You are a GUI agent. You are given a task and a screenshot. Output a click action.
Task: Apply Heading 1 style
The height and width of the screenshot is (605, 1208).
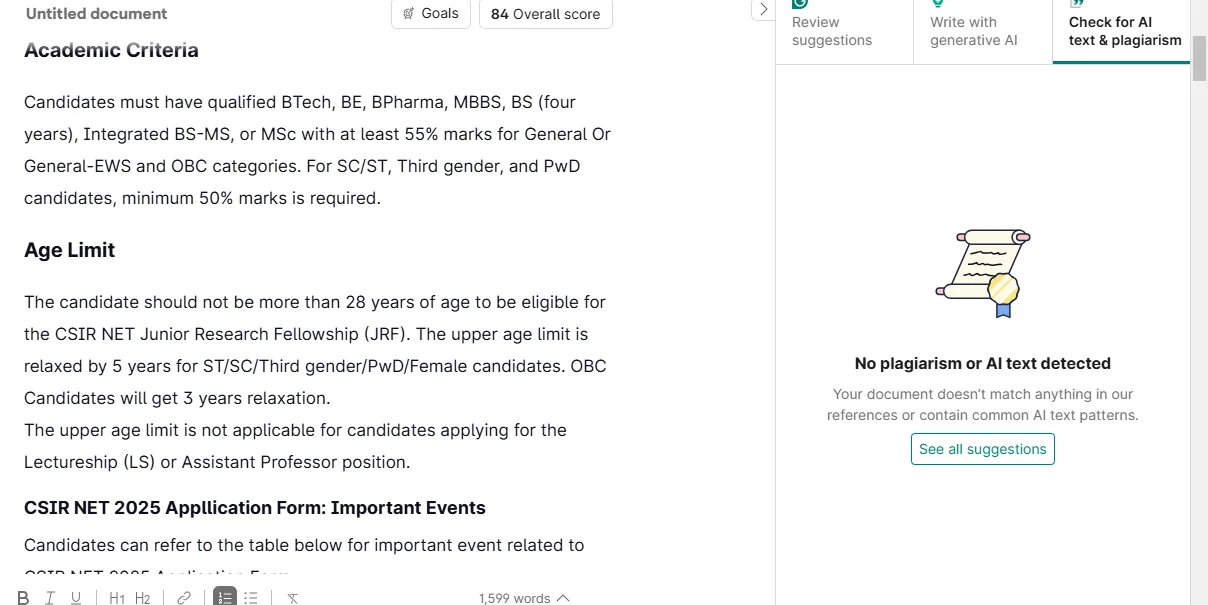pyautogui.click(x=117, y=598)
